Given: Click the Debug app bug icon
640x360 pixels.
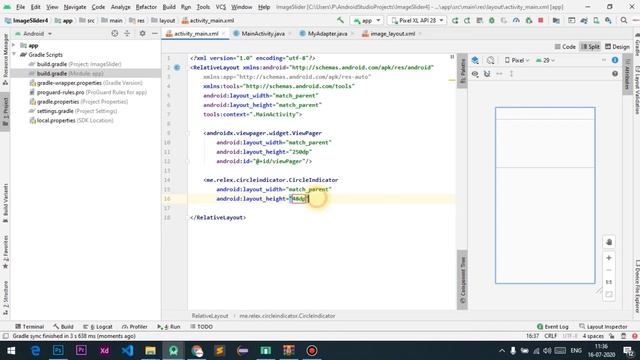Looking at the screenshot, I should pos(491,20).
